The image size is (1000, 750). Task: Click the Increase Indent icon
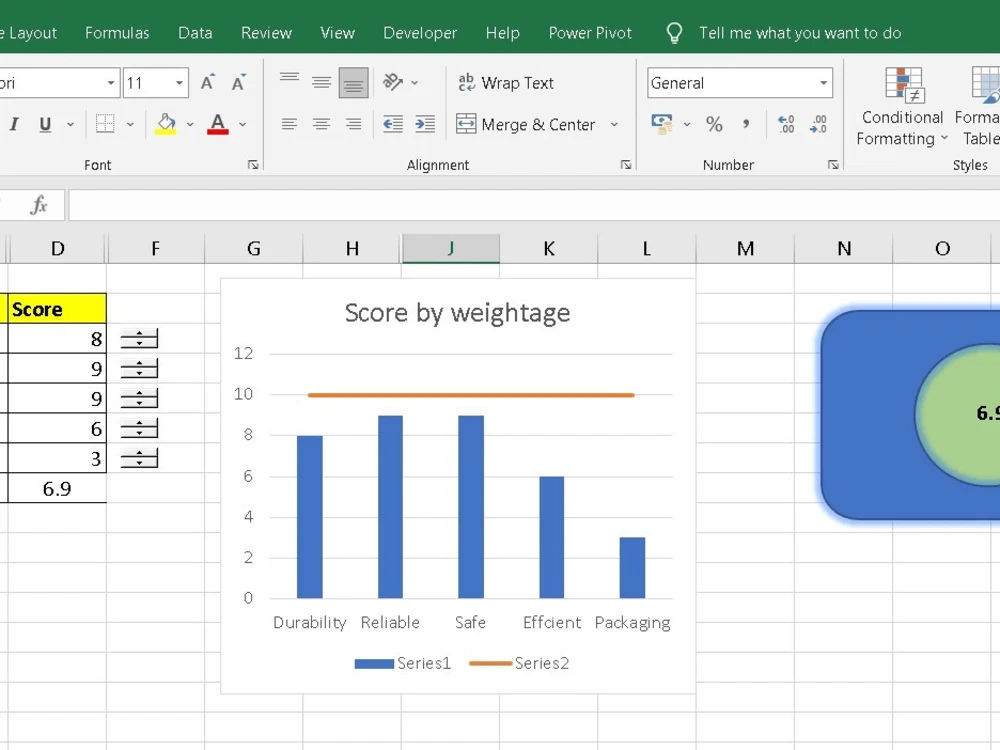tap(424, 123)
